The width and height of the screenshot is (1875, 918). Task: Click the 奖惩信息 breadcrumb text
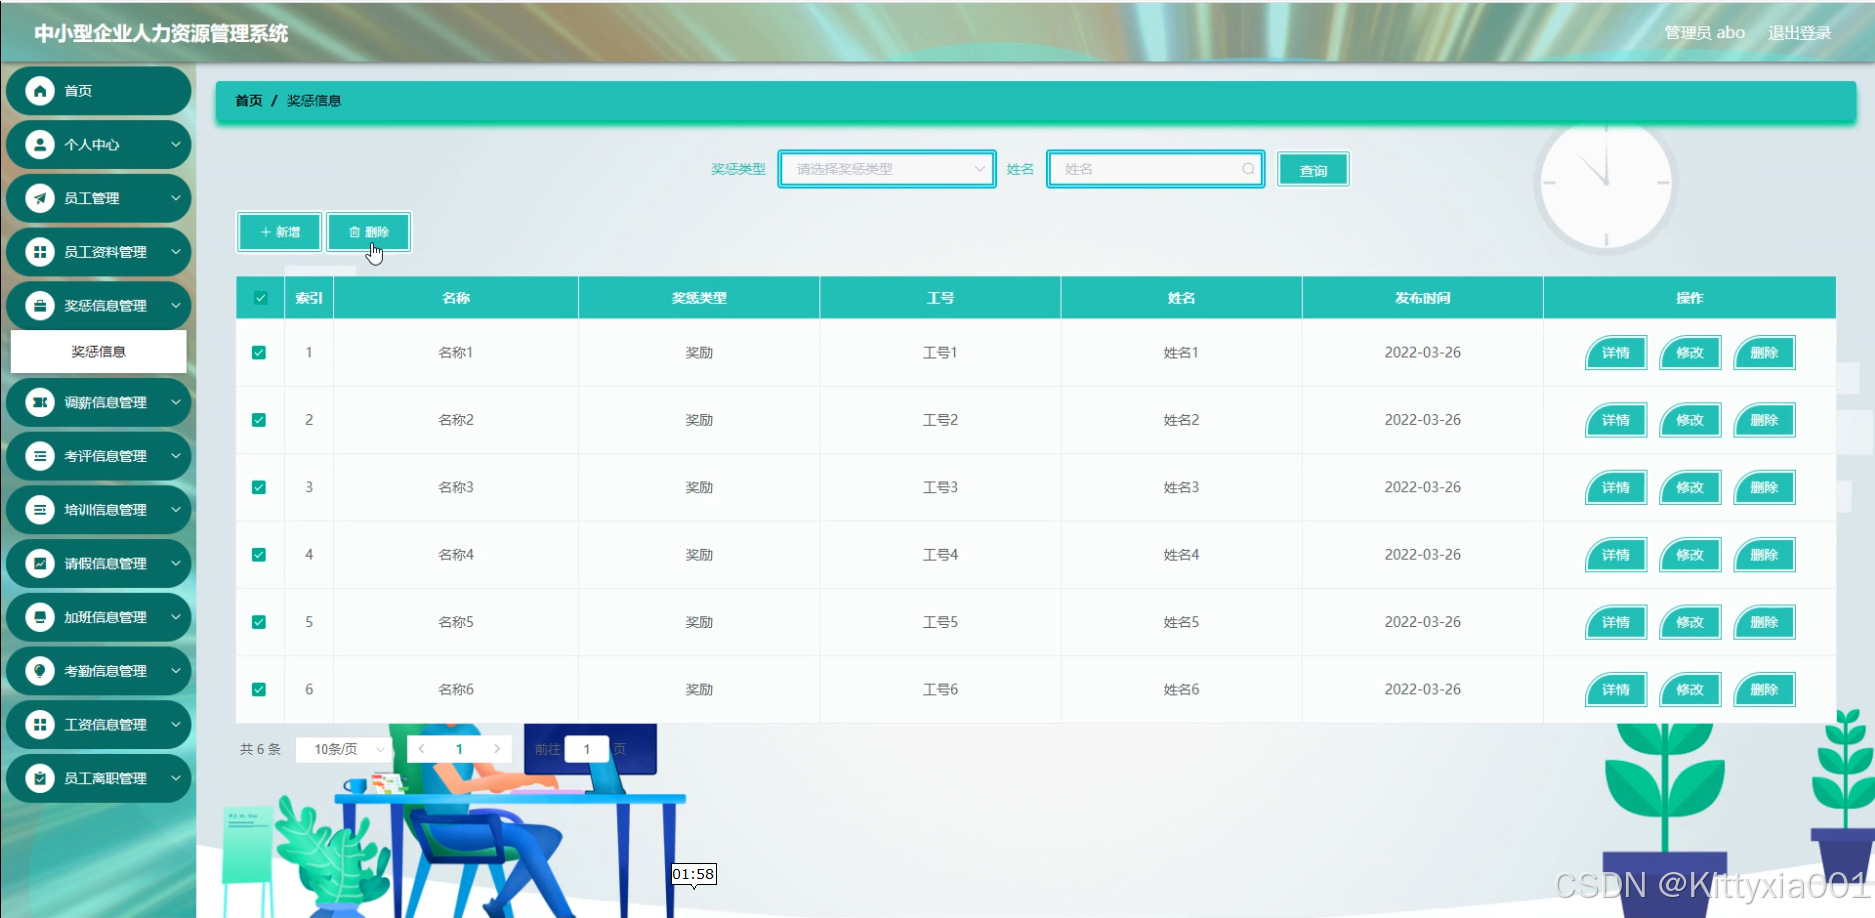314,101
